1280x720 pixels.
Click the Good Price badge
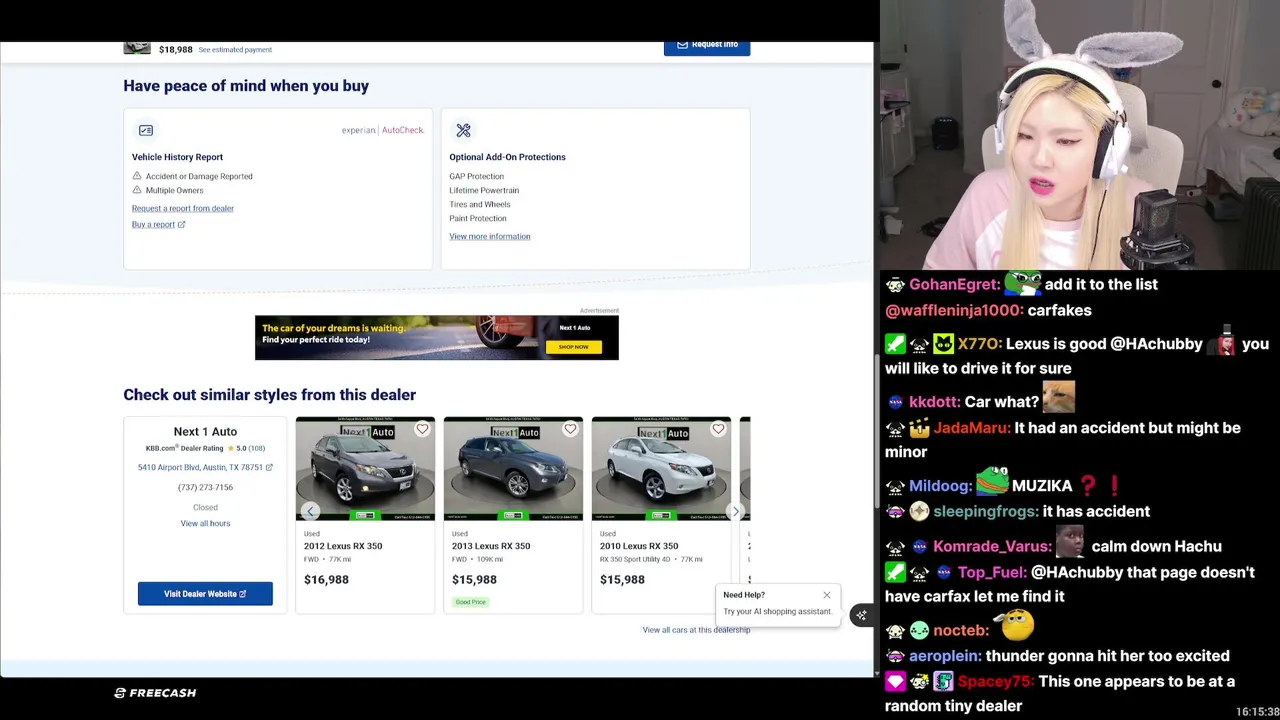(x=470, y=602)
